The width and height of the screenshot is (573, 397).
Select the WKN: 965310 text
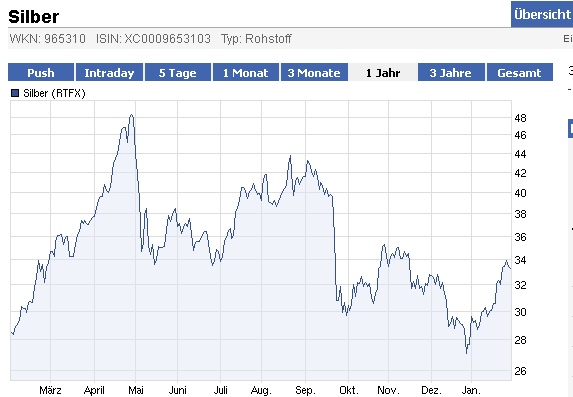pyautogui.click(x=48, y=39)
